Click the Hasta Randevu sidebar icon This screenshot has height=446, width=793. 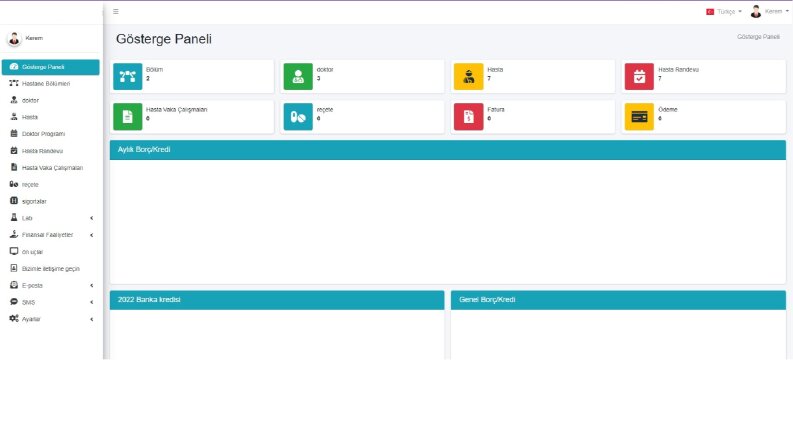(14, 151)
